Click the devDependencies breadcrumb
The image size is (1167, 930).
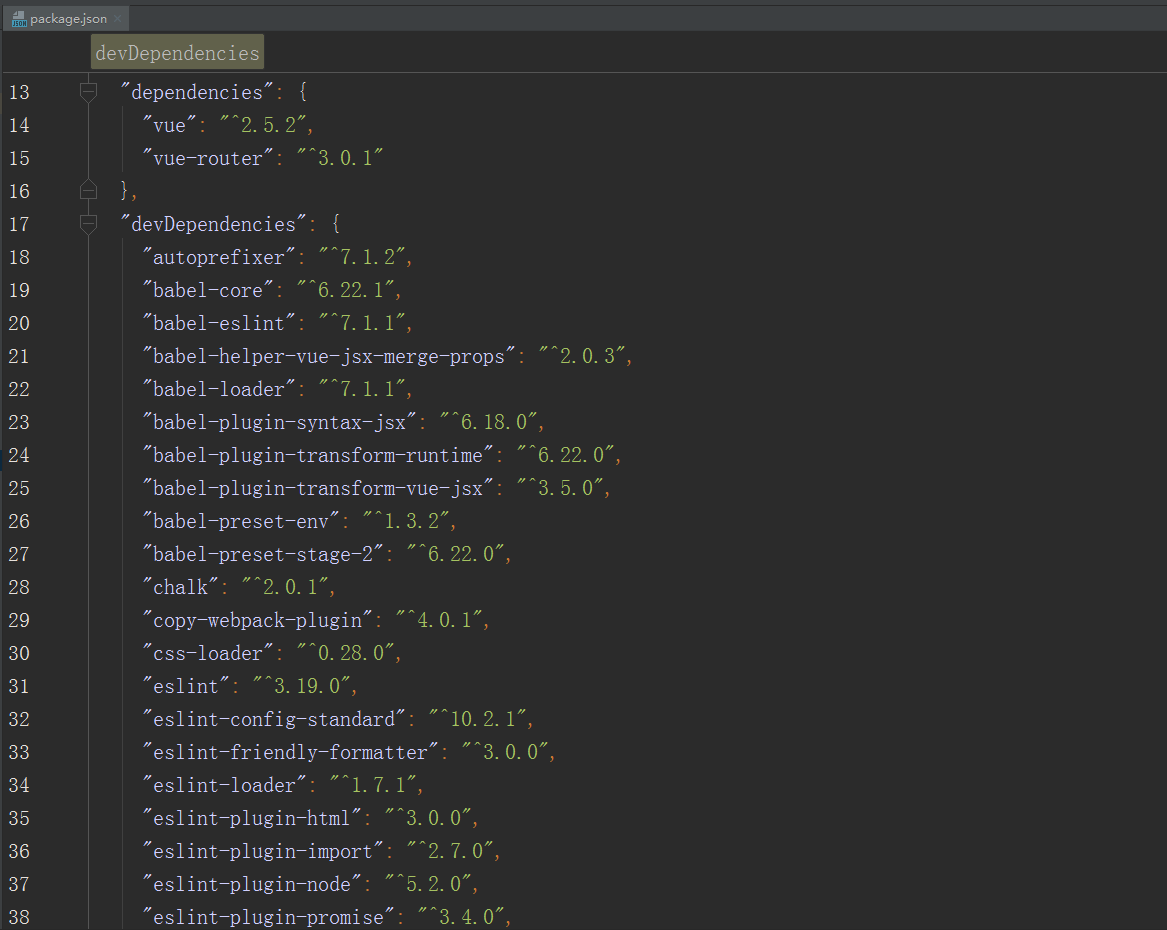click(x=177, y=53)
